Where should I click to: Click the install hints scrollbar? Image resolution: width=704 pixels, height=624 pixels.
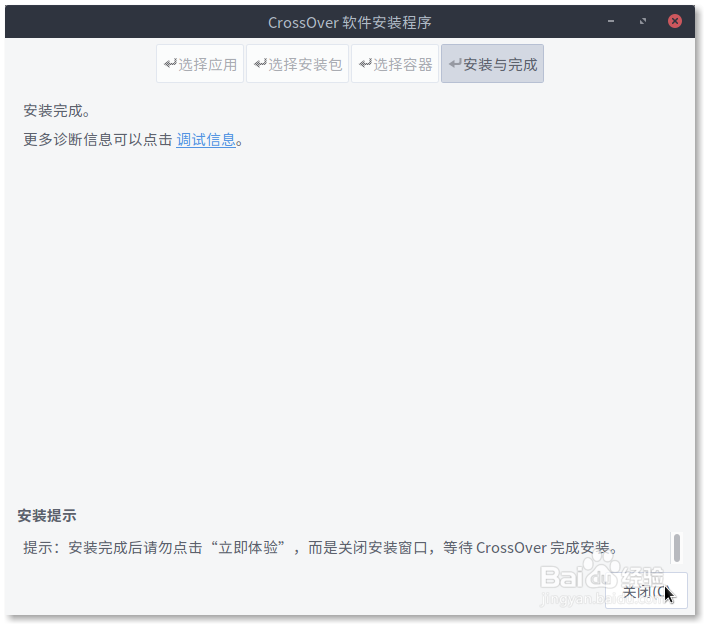click(x=677, y=547)
